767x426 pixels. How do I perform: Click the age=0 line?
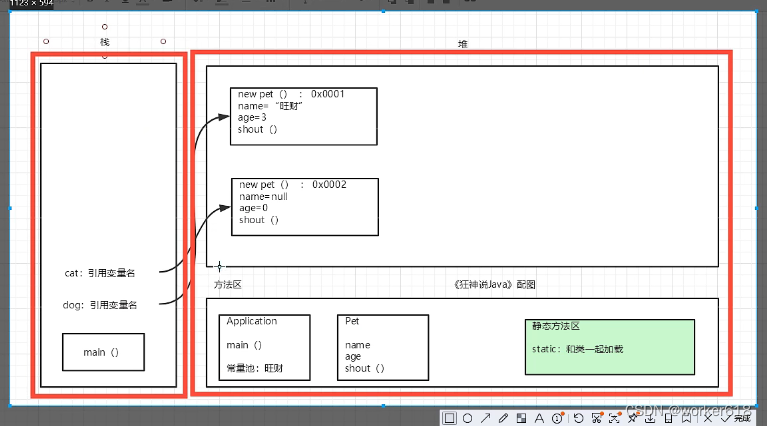point(253,208)
